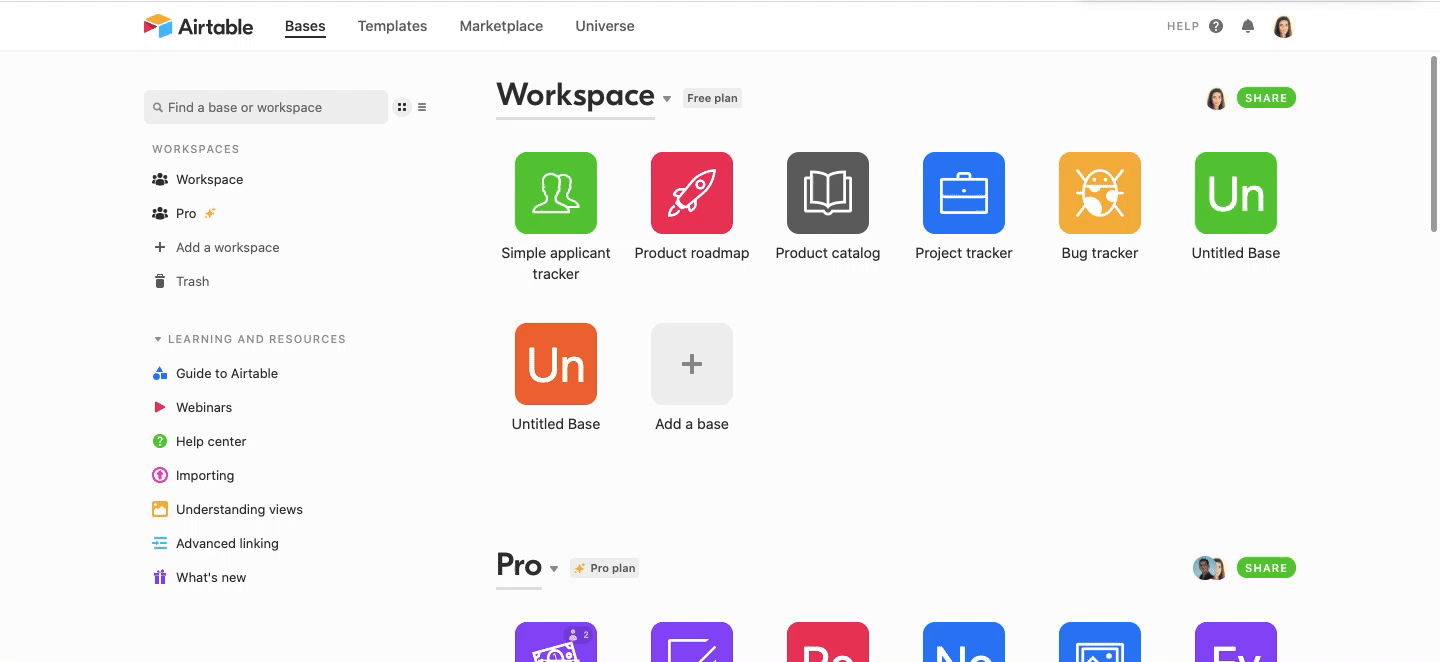The width and height of the screenshot is (1440, 662).
Task: Open the purple money-icon base under Pro
Action: [556, 642]
